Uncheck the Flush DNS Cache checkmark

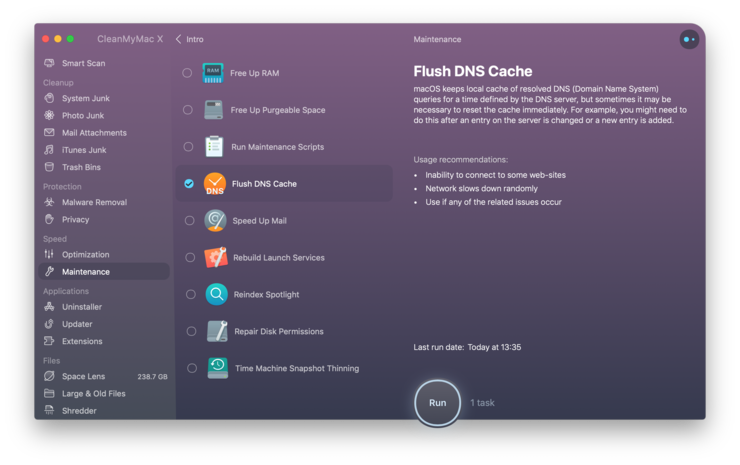tap(189, 184)
